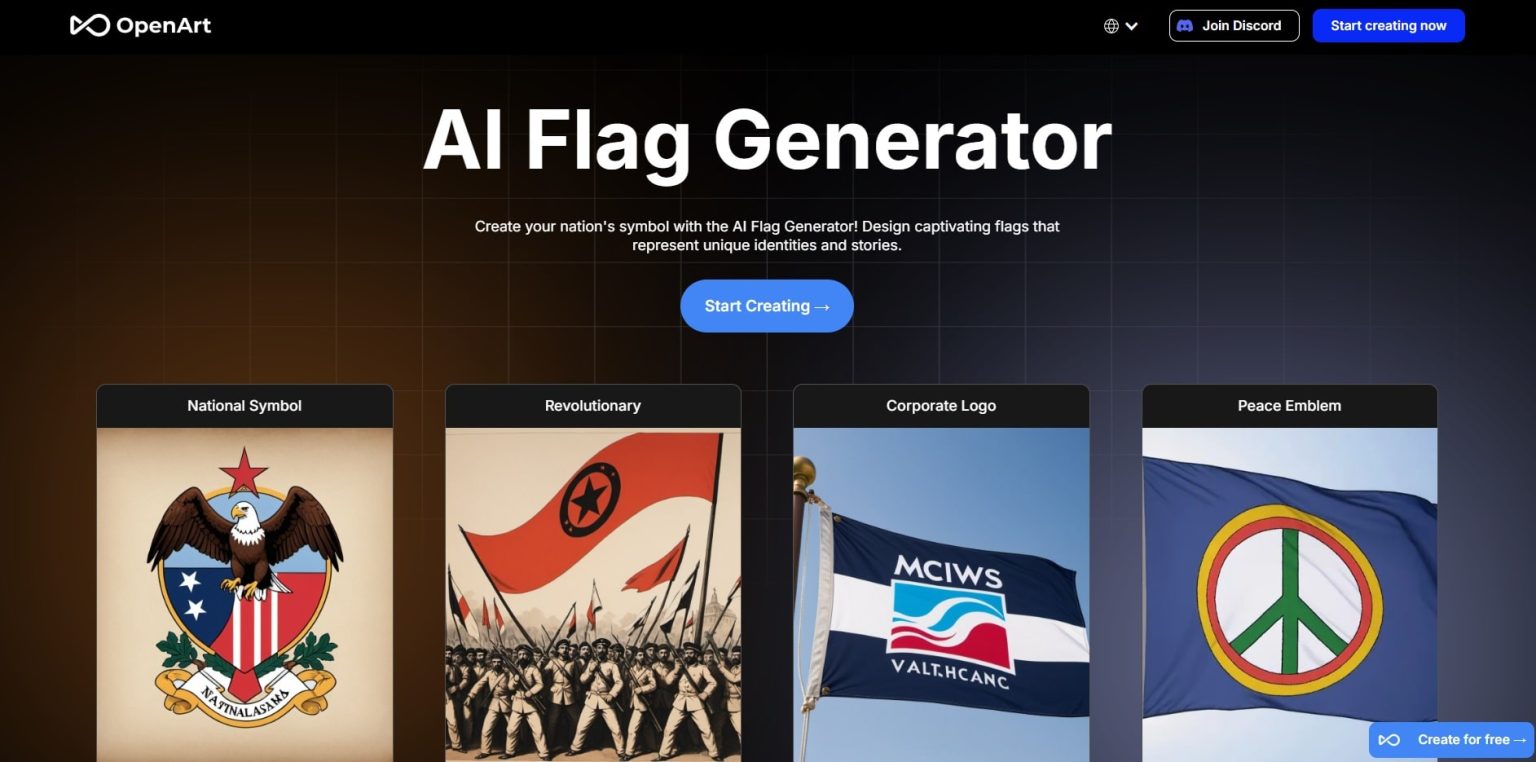The height and width of the screenshot is (762, 1536).
Task: Click the Create for free floating button
Action: [1451, 740]
